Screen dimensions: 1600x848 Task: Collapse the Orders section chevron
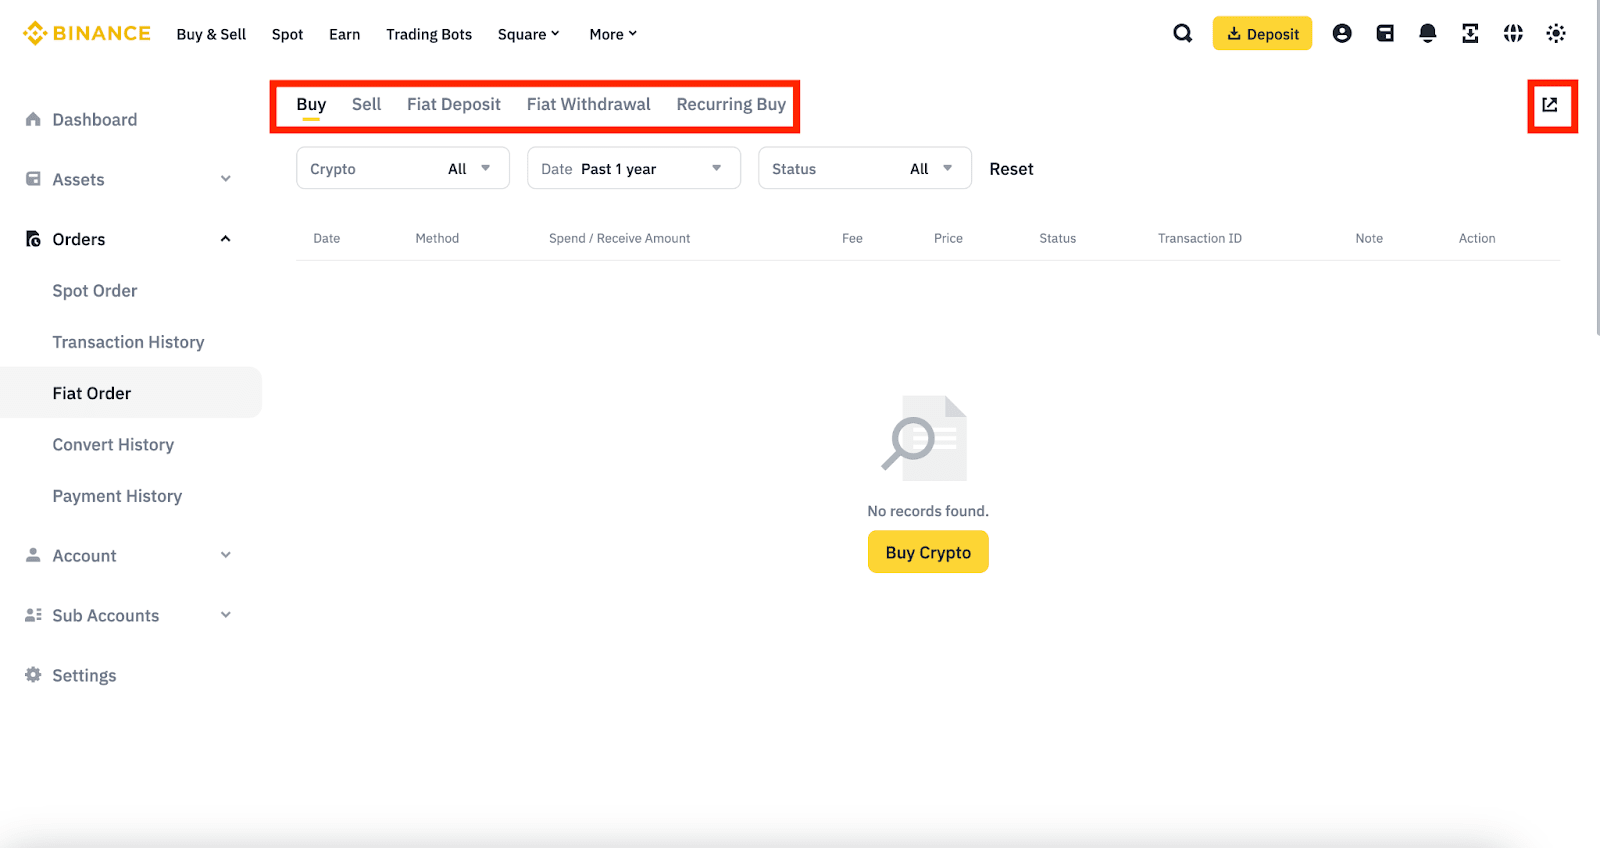(x=226, y=239)
